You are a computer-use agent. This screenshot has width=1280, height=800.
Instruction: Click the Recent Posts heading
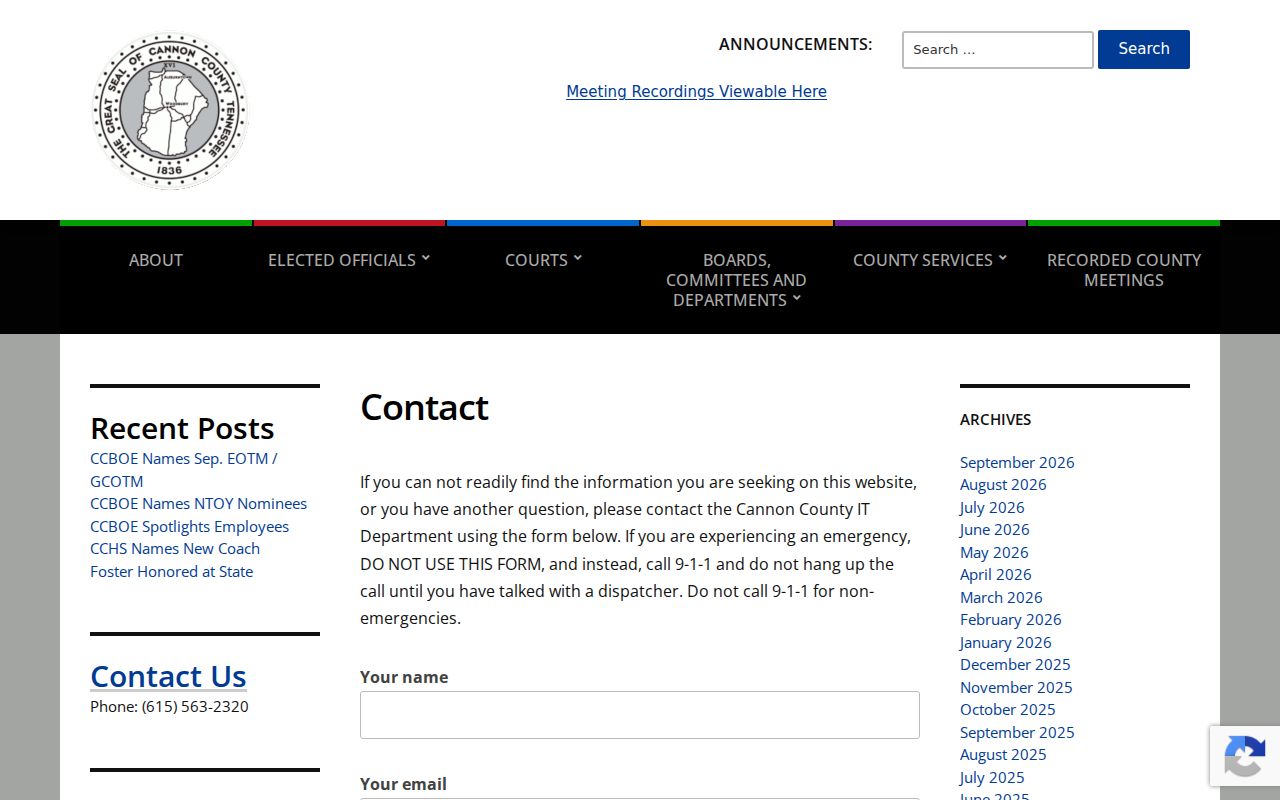182,428
